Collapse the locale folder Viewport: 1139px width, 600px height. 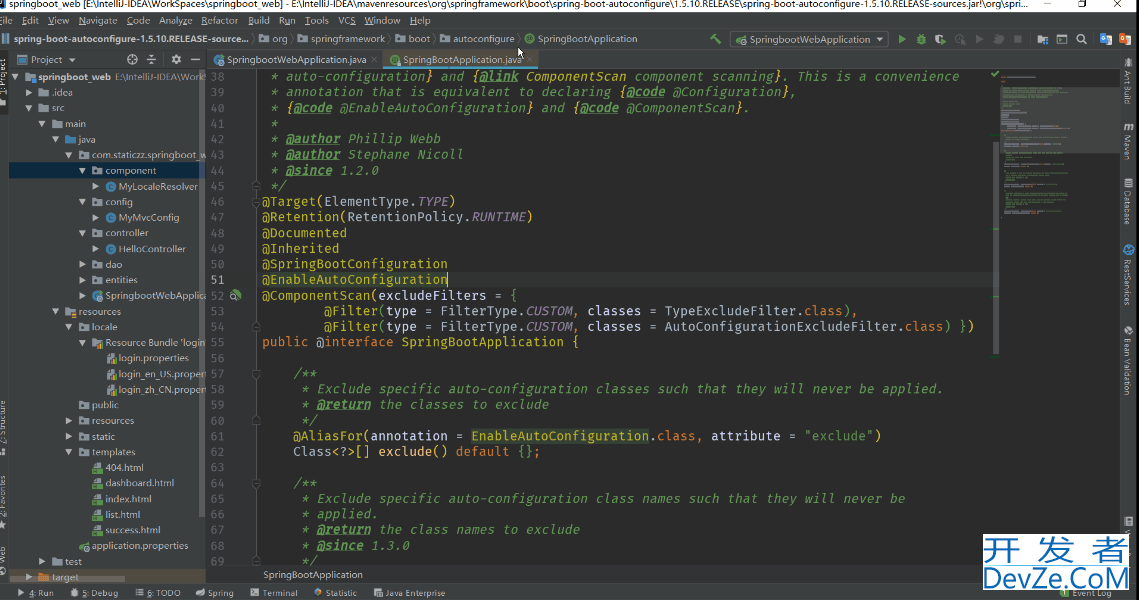(x=70, y=327)
